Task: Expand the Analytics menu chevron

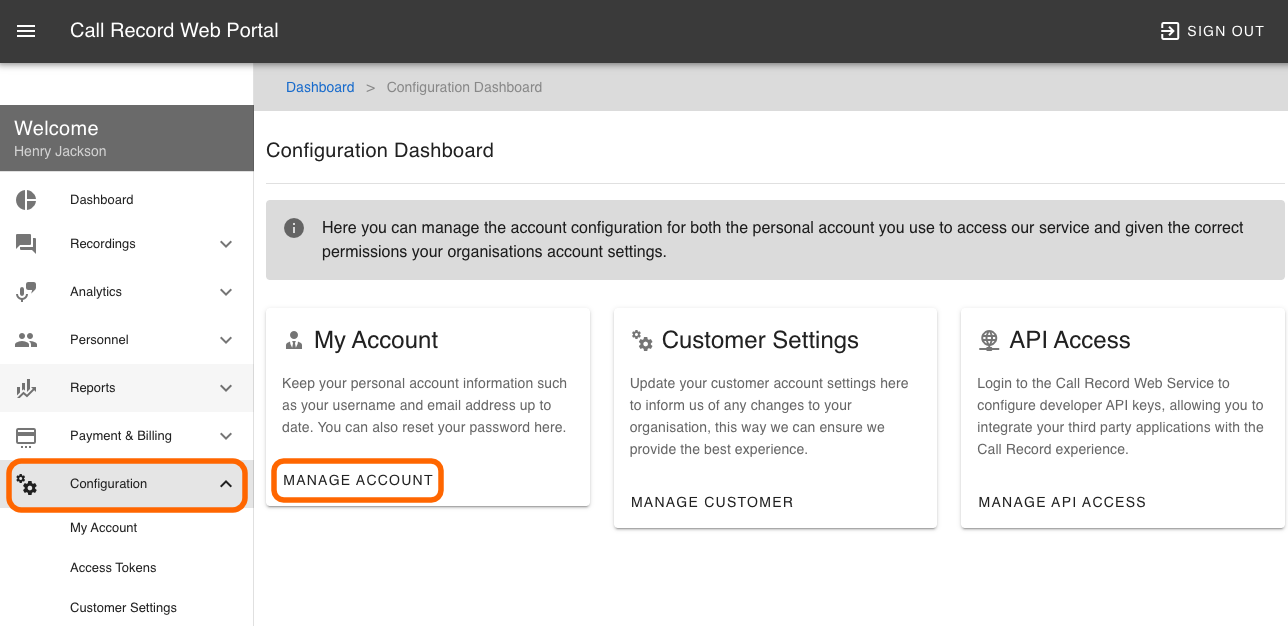Action: point(226,292)
